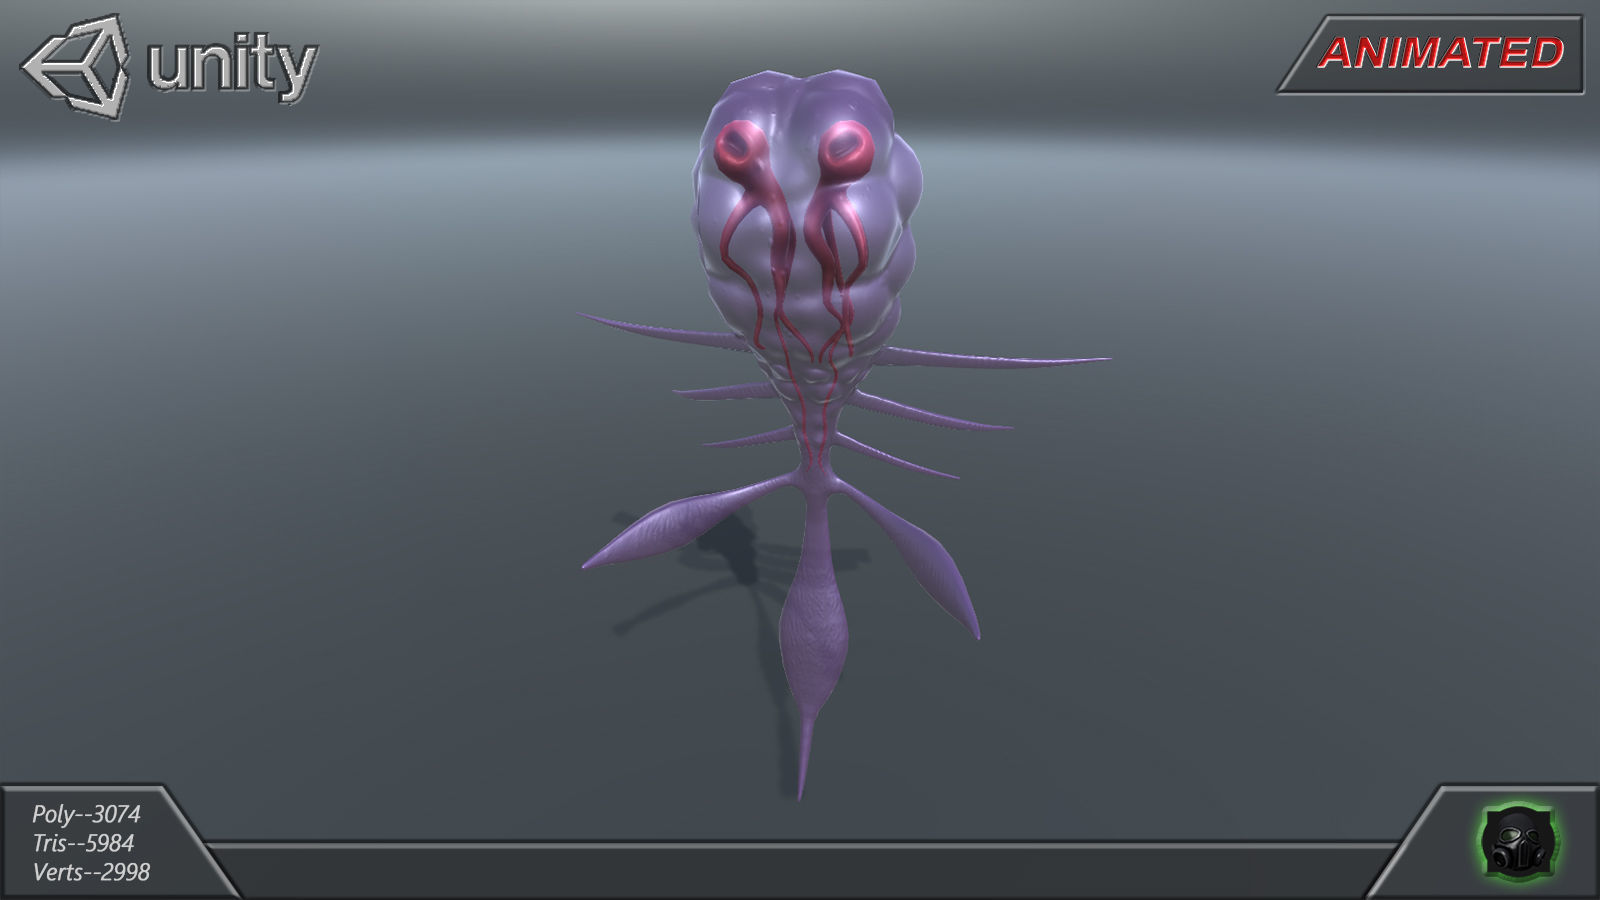Image resolution: width=1600 pixels, height=900 pixels.
Task: Select the 'Verts--2998' stat text
Action: [91, 872]
